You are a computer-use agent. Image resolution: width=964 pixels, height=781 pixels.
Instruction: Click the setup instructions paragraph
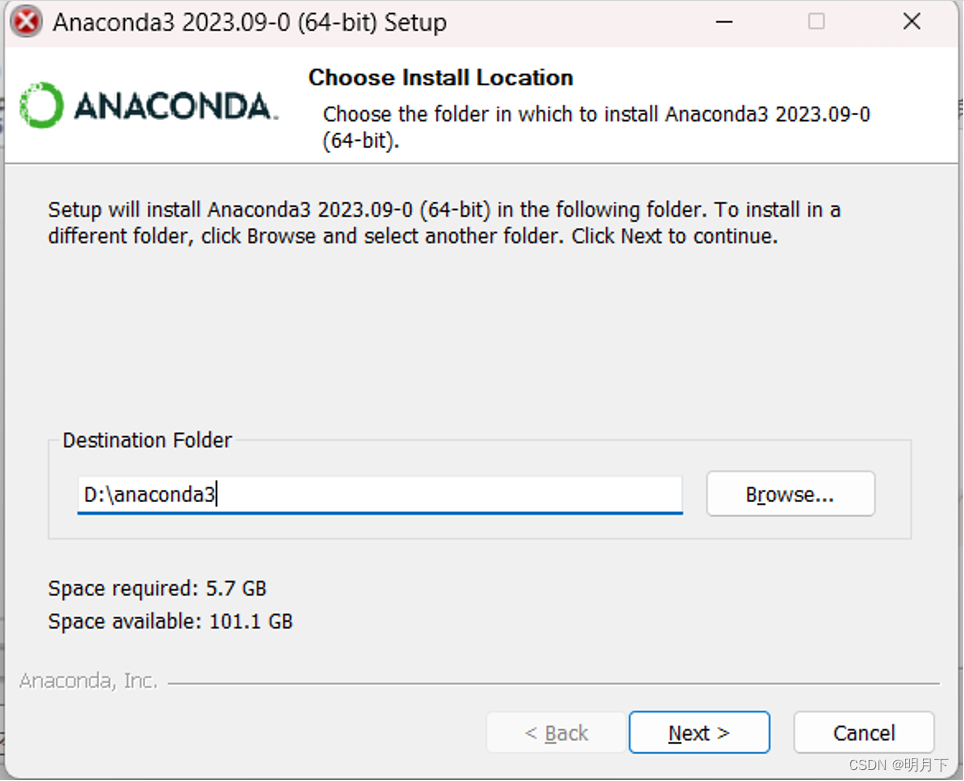pyautogui.click(x=444, y=223)
